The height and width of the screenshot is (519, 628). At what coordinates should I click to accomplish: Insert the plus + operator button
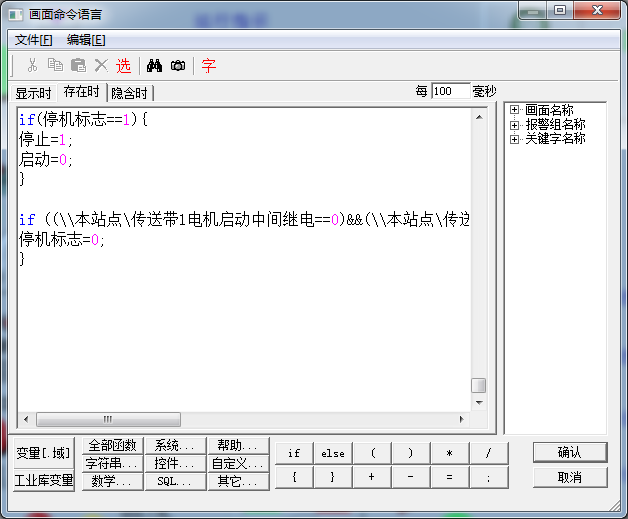(x=372, y=477)
